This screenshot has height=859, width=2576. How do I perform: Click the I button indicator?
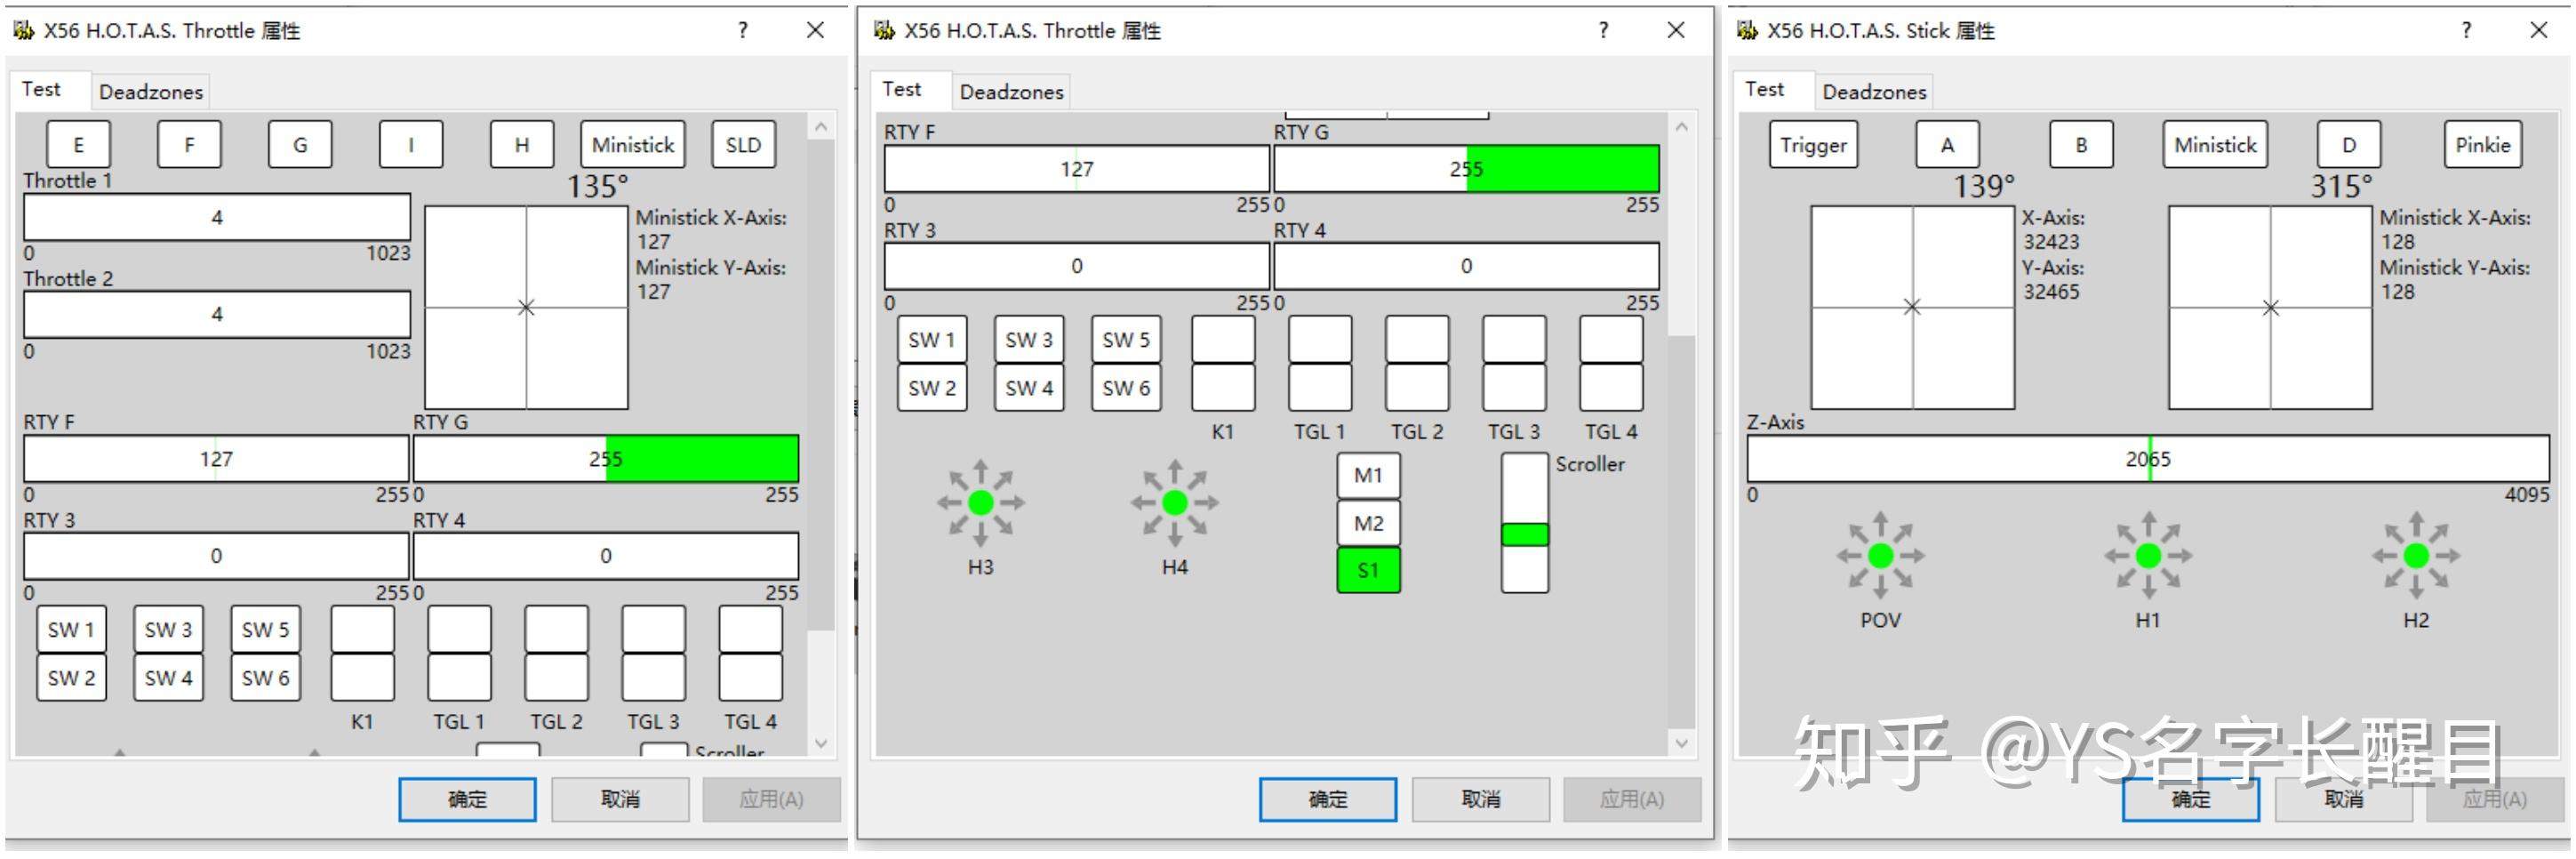pyautogui.click(x=411, y=145)
